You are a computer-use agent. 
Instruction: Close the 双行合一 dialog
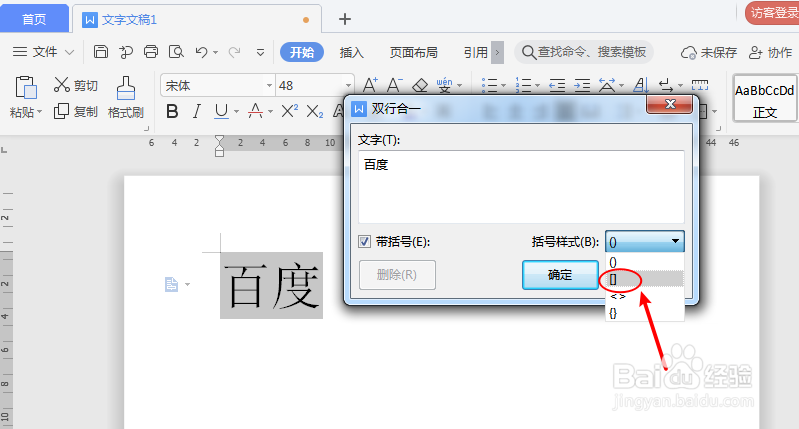(670, 104)
